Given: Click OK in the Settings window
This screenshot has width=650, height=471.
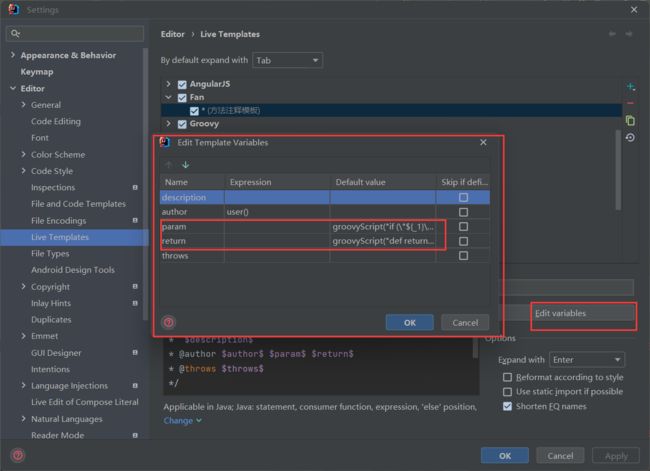Looking at the screenshot, I should point(504,456).
